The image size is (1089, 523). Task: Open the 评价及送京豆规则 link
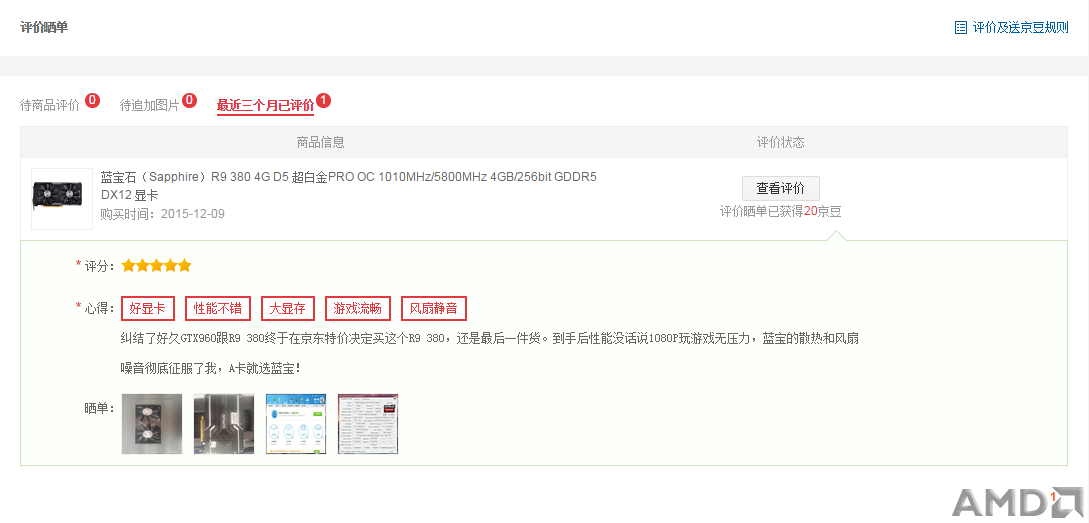coord(1020,28)
